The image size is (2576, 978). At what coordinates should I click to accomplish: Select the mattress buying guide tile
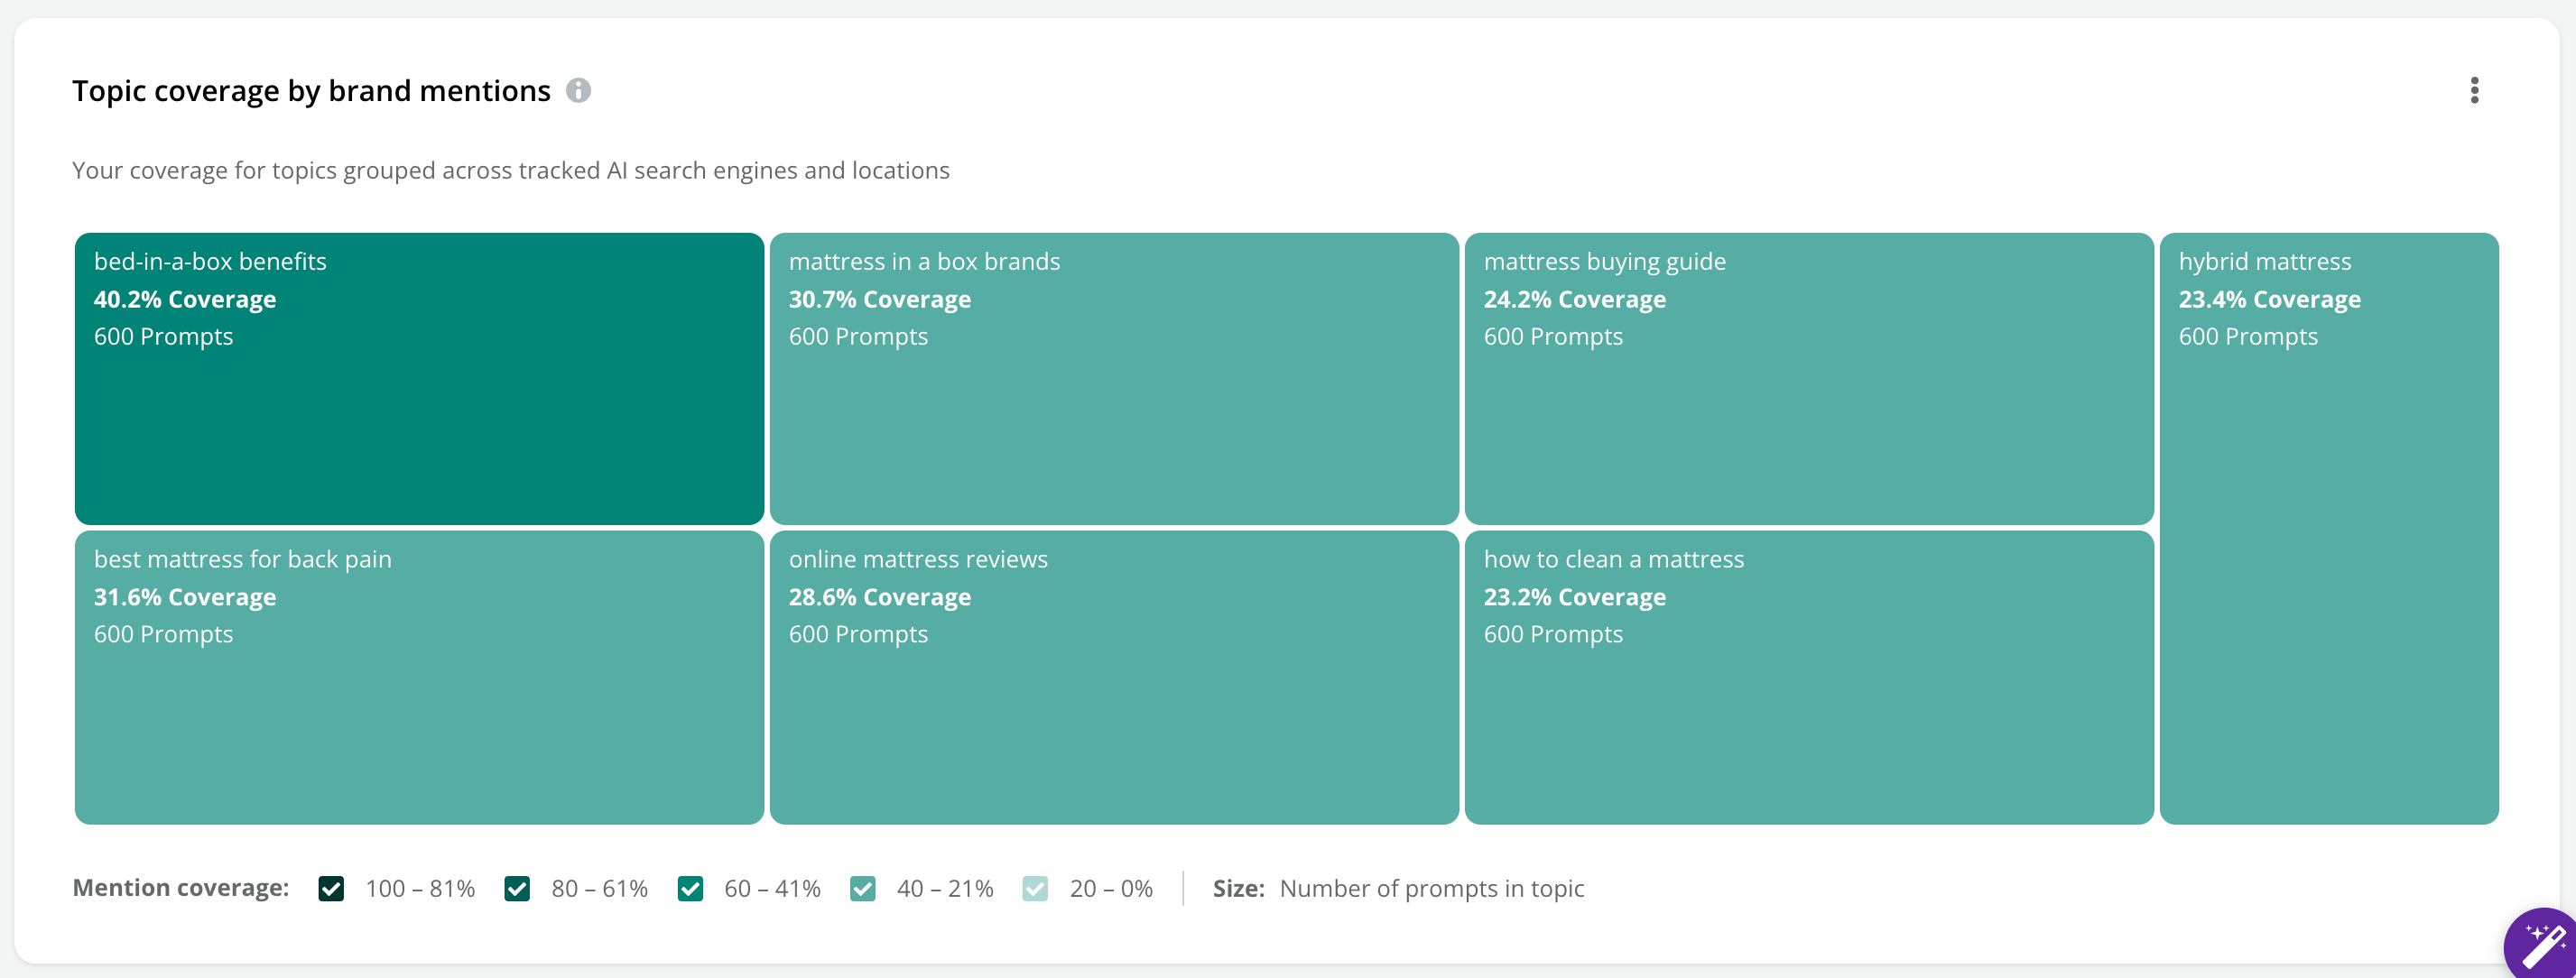[1809, 379]
